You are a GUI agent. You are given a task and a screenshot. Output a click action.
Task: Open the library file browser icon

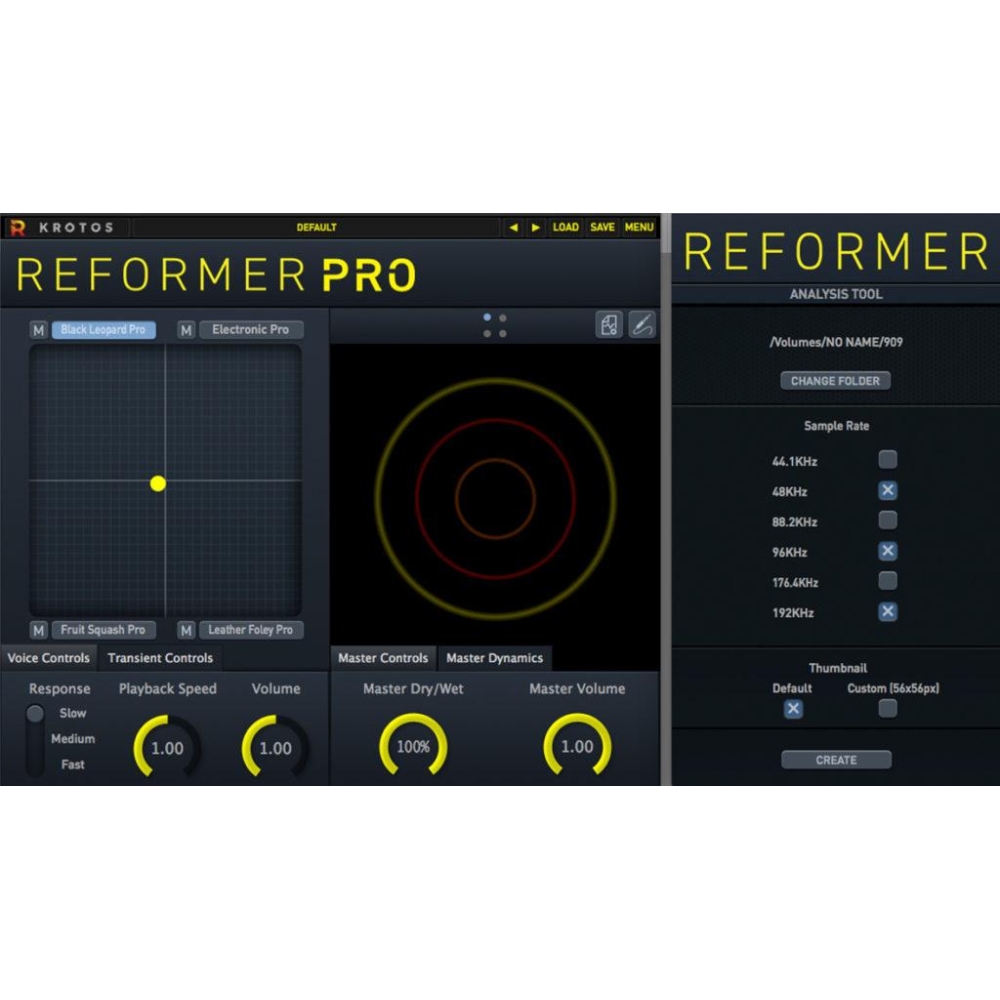(x=609, y=325)
